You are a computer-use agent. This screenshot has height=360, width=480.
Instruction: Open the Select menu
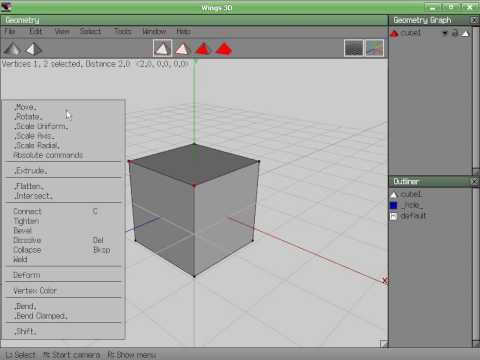(90, 31)
